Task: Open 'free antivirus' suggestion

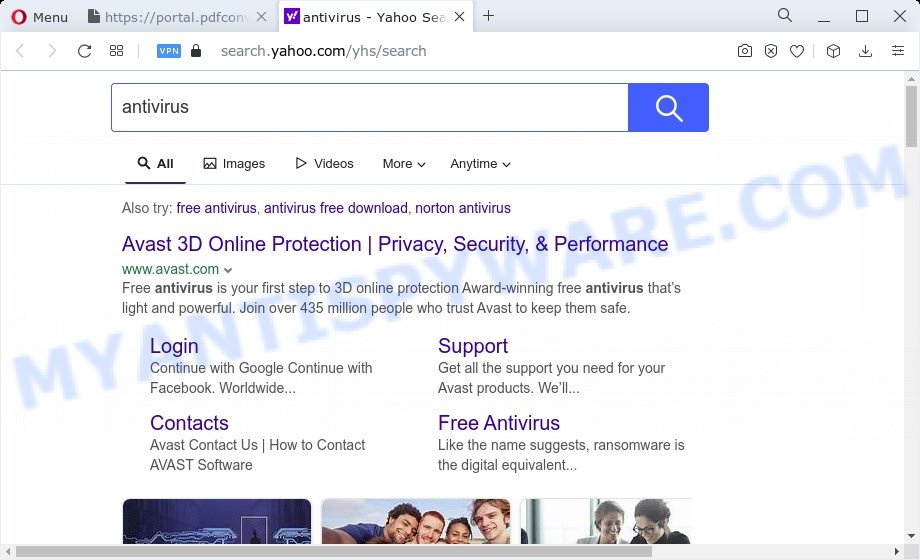Action: [x=217, y=208]
